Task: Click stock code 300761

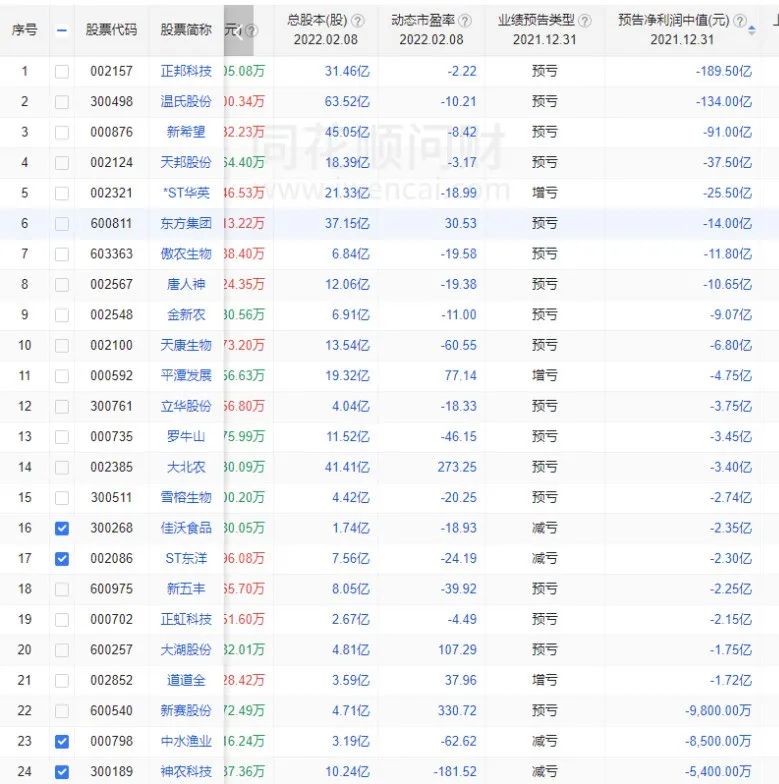Action: (112, 406)
